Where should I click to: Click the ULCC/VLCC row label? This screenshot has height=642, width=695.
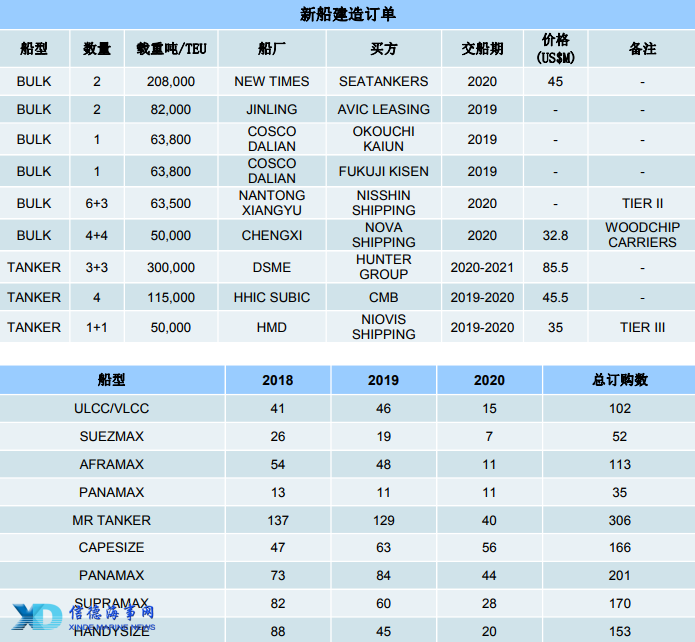click(x=111, y=408)
